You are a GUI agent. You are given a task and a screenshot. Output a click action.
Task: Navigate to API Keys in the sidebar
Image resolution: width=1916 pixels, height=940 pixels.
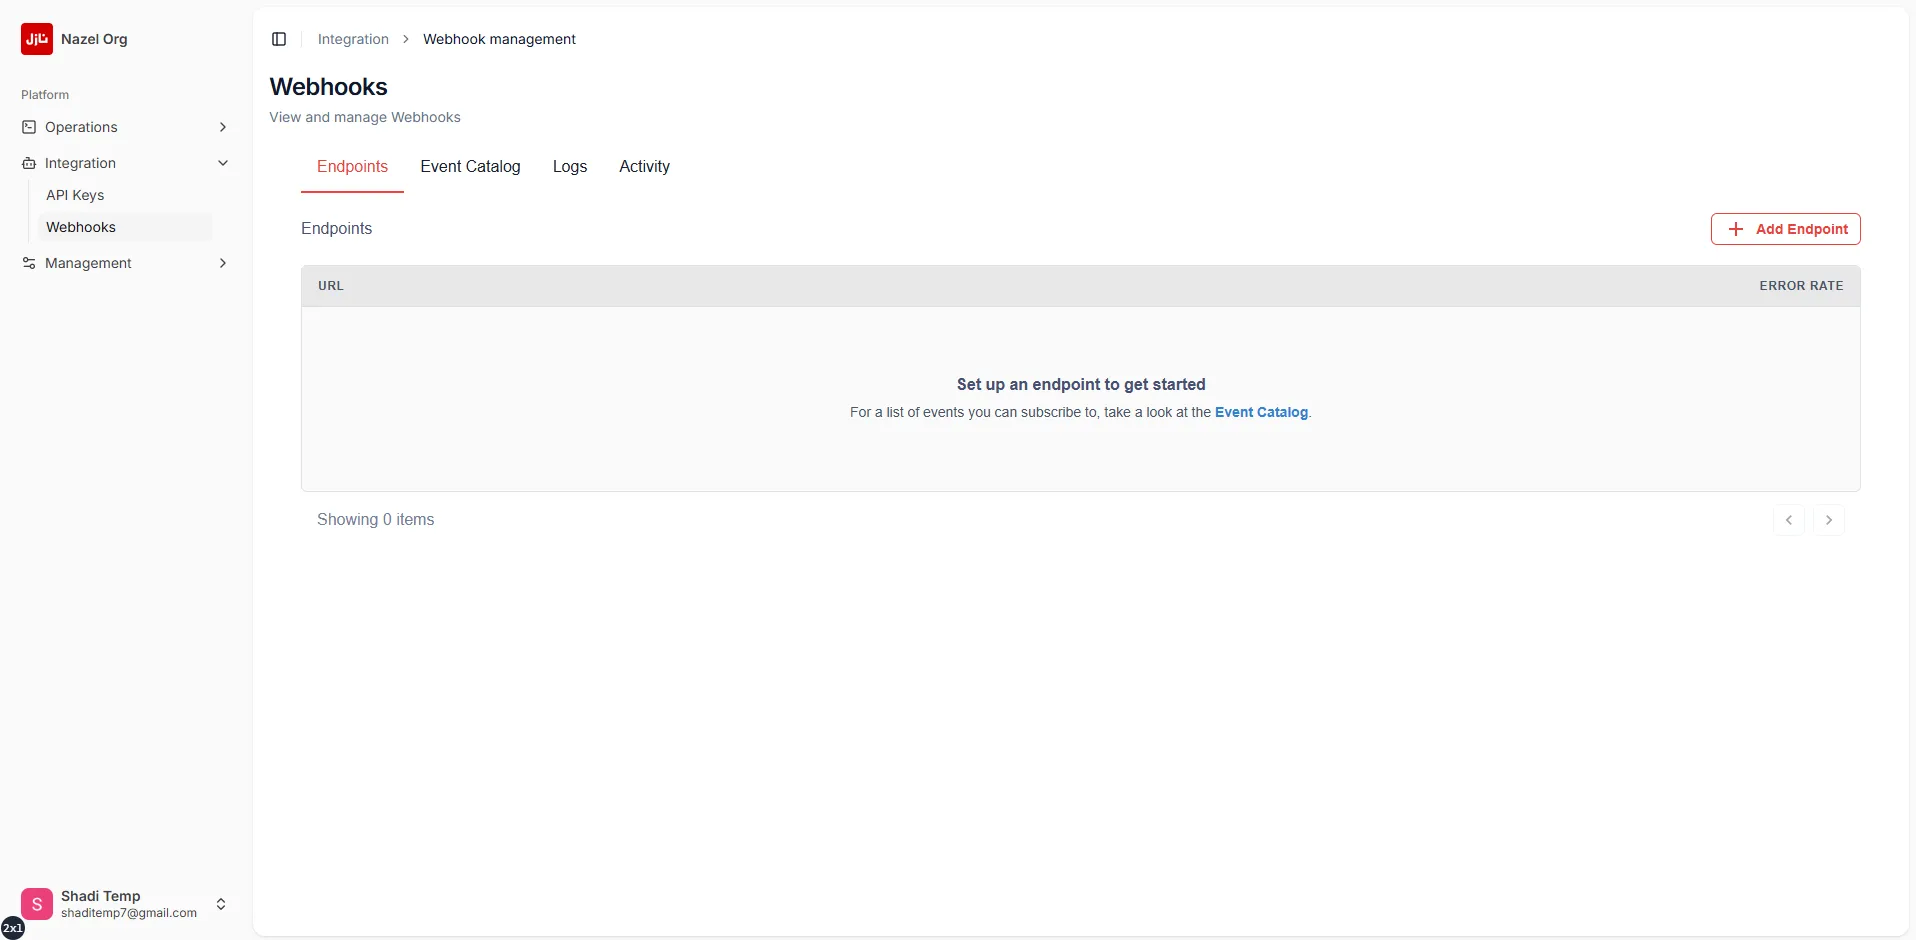(x=75, y=195)
